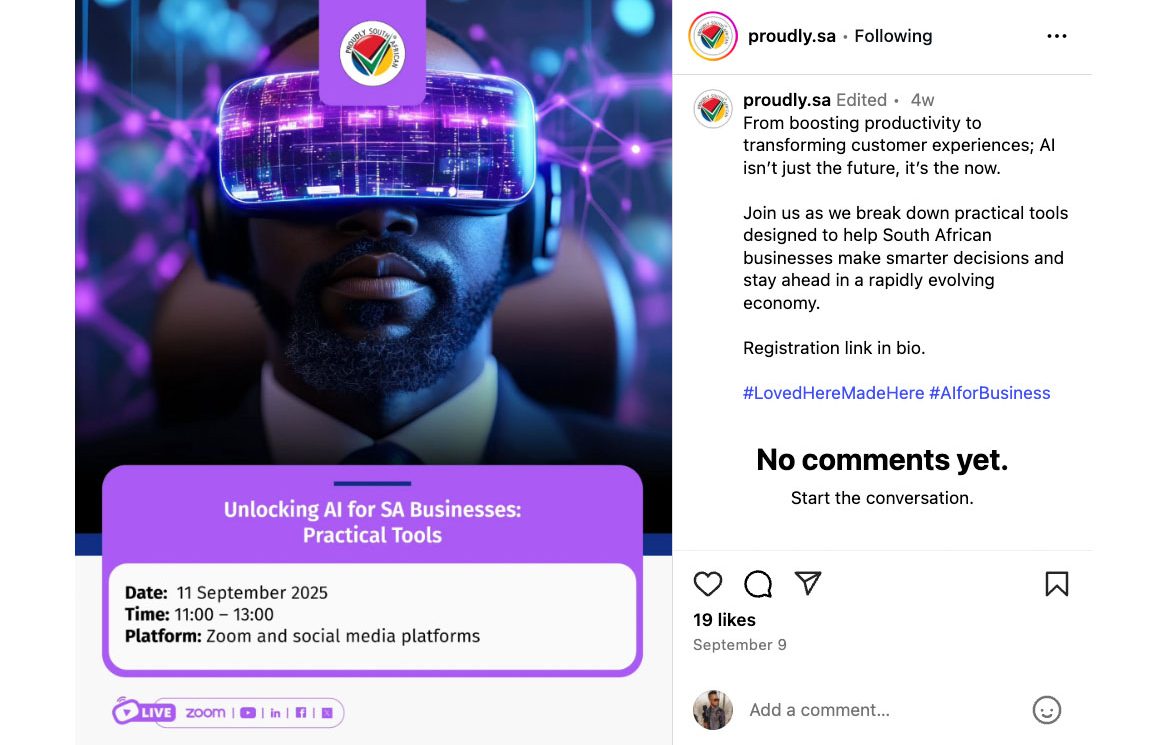
Task: Click proudly.sa username in the caption
Action: tap(786, 100)
